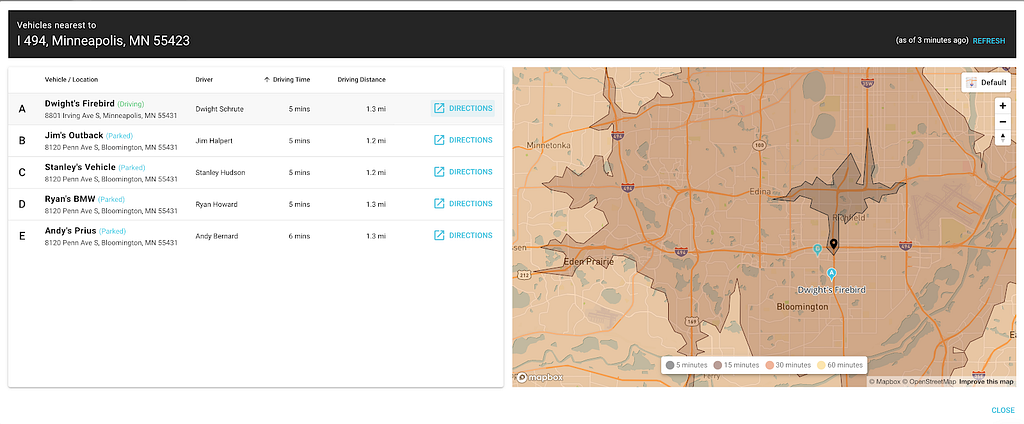Image resolution: width=1024 pixels, height=424 pixels.
Task: Refresh the nearest vehicles list
Action: [989, 41]
